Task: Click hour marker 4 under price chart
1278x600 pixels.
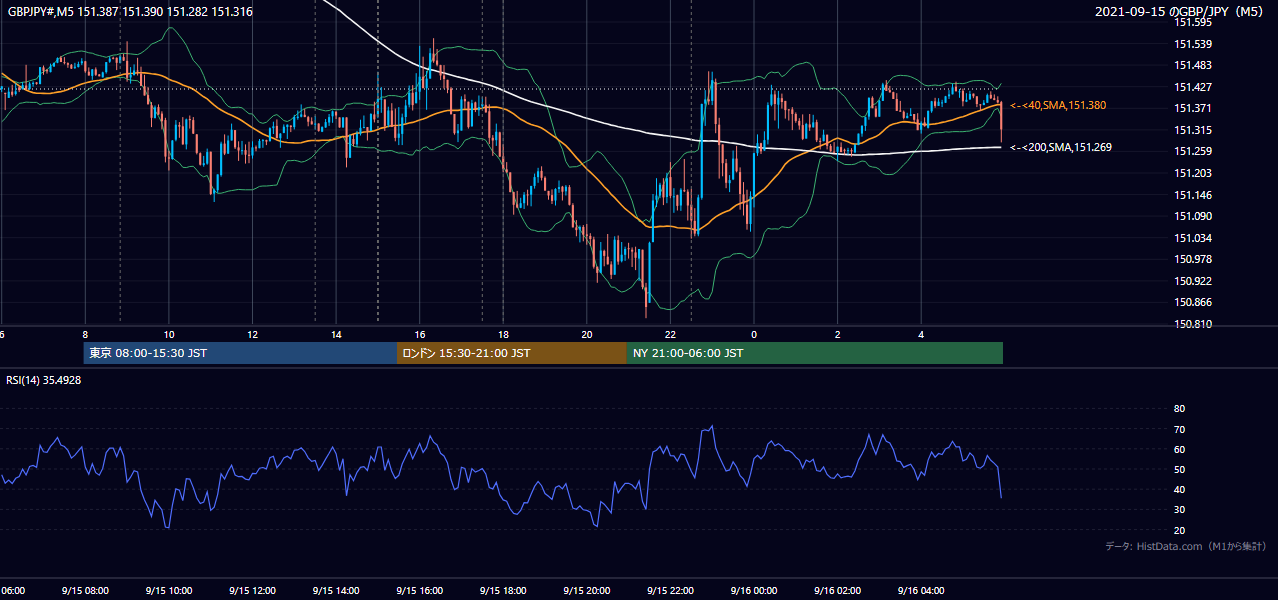Action: click(x=921, y=334)
